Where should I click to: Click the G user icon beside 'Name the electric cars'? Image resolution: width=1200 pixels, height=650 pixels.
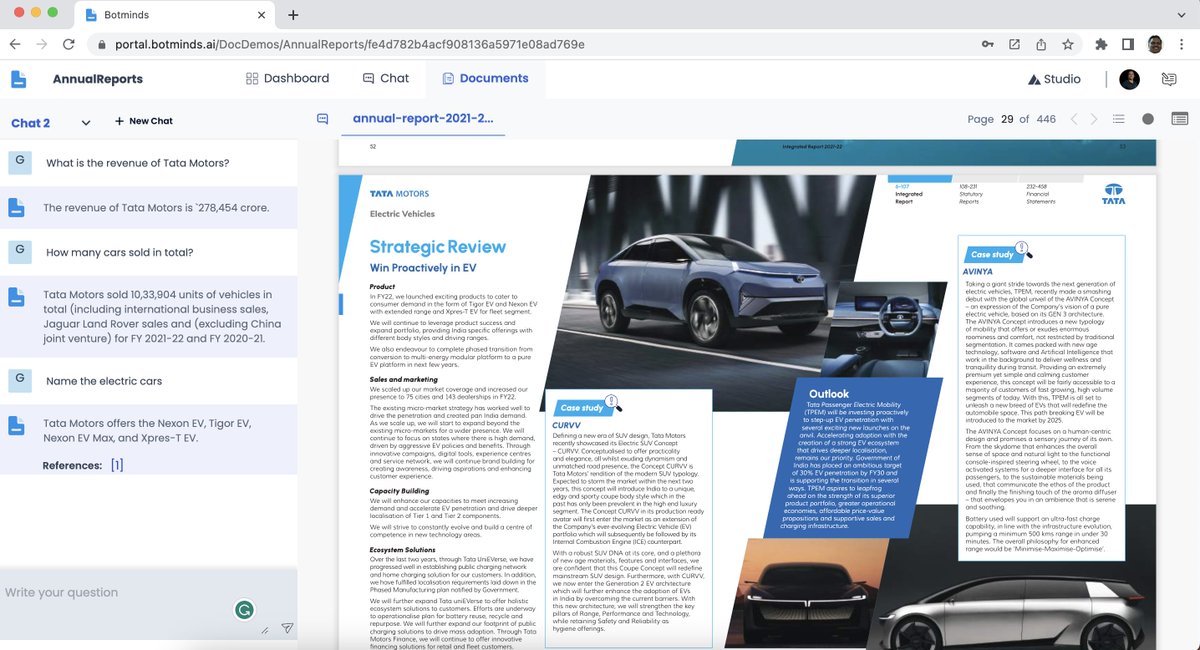[20, 380]
